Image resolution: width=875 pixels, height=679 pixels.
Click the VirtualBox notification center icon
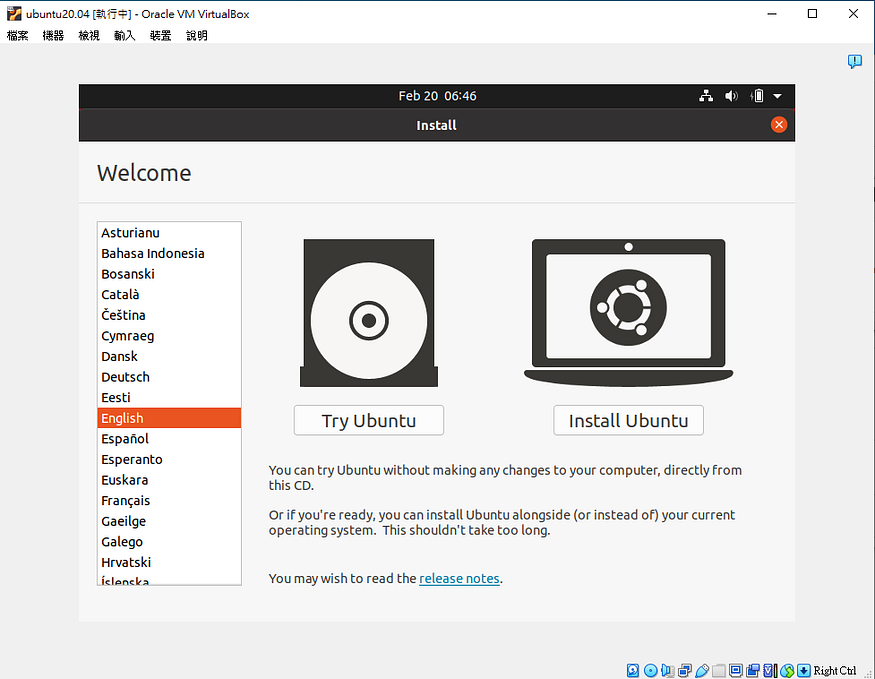(x=854, y=61)
